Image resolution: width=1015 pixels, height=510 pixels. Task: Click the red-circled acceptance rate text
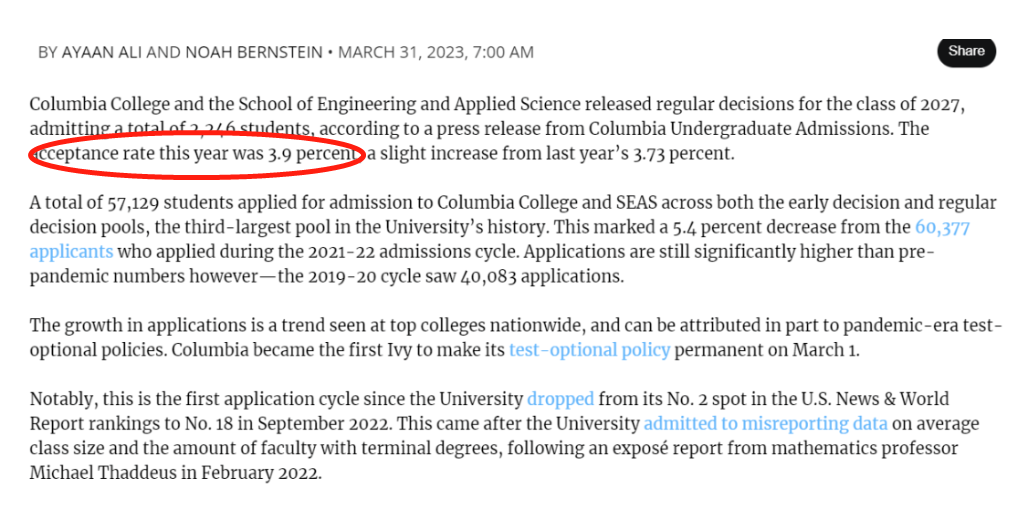[197, 154]
